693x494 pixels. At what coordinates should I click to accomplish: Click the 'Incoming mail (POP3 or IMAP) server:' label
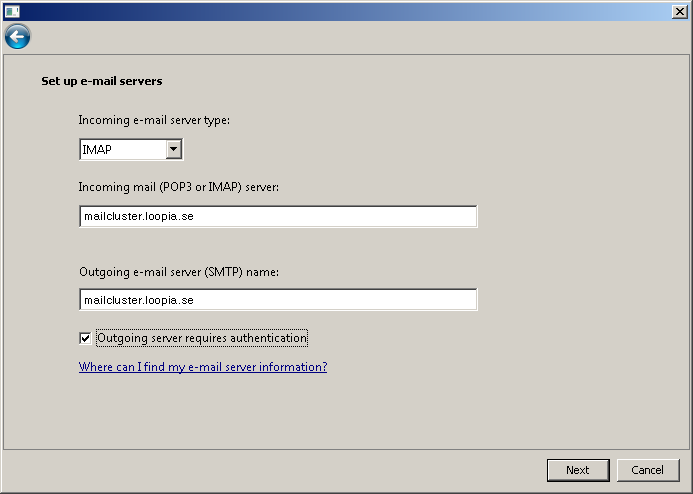[179, 187]
